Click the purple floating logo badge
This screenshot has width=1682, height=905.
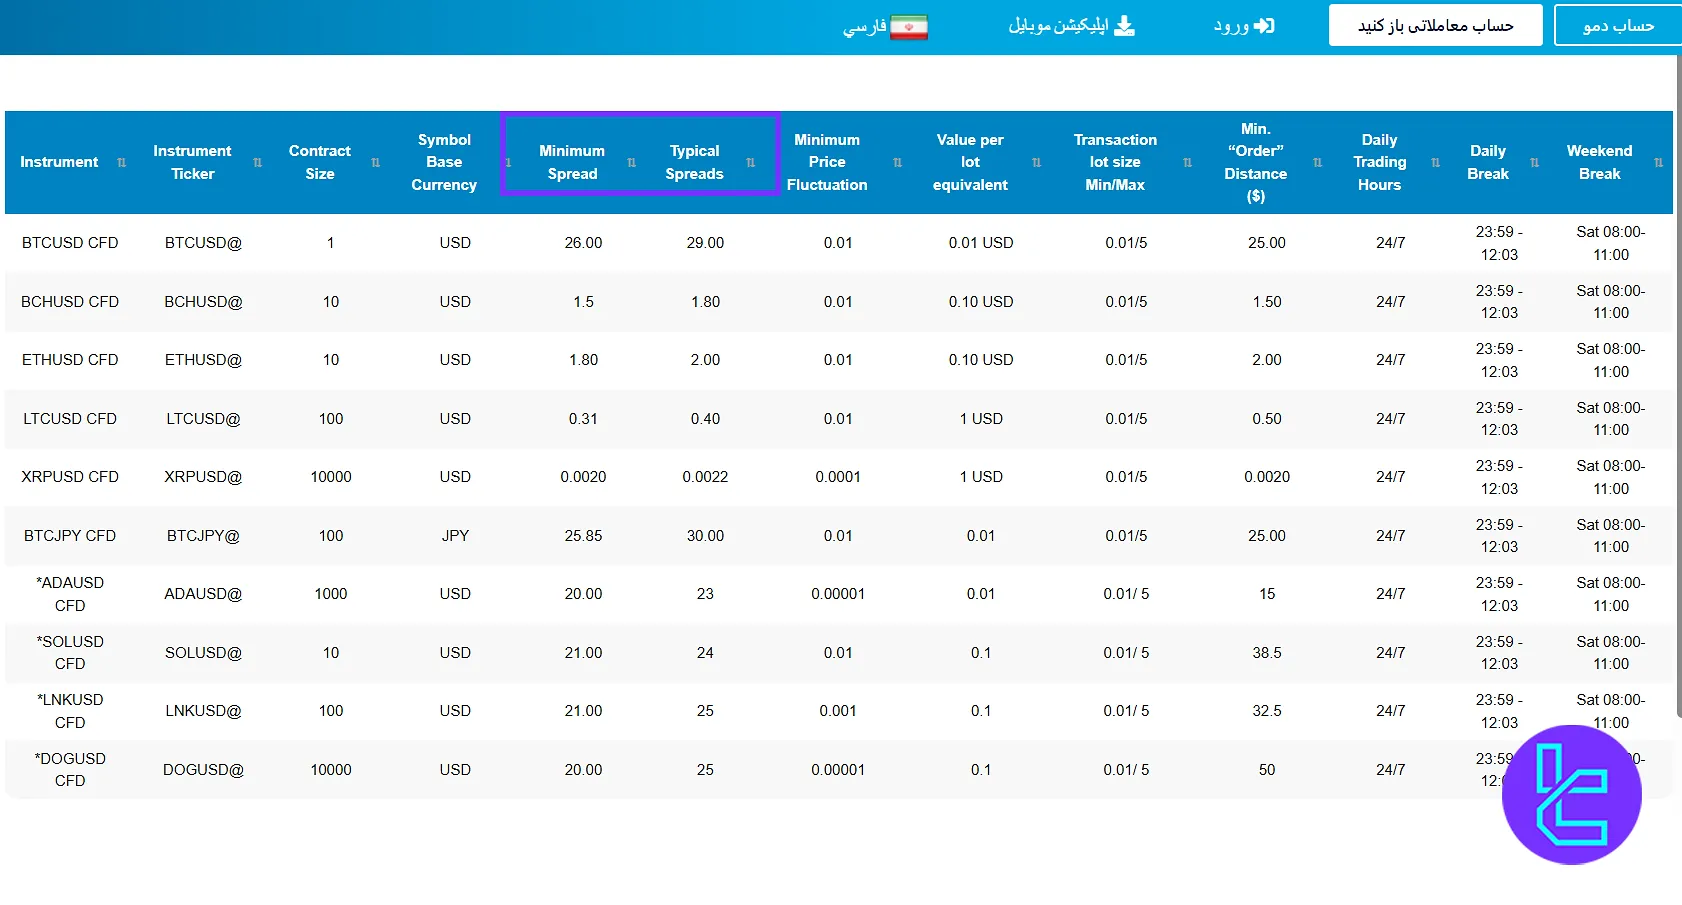point(1571,795)
